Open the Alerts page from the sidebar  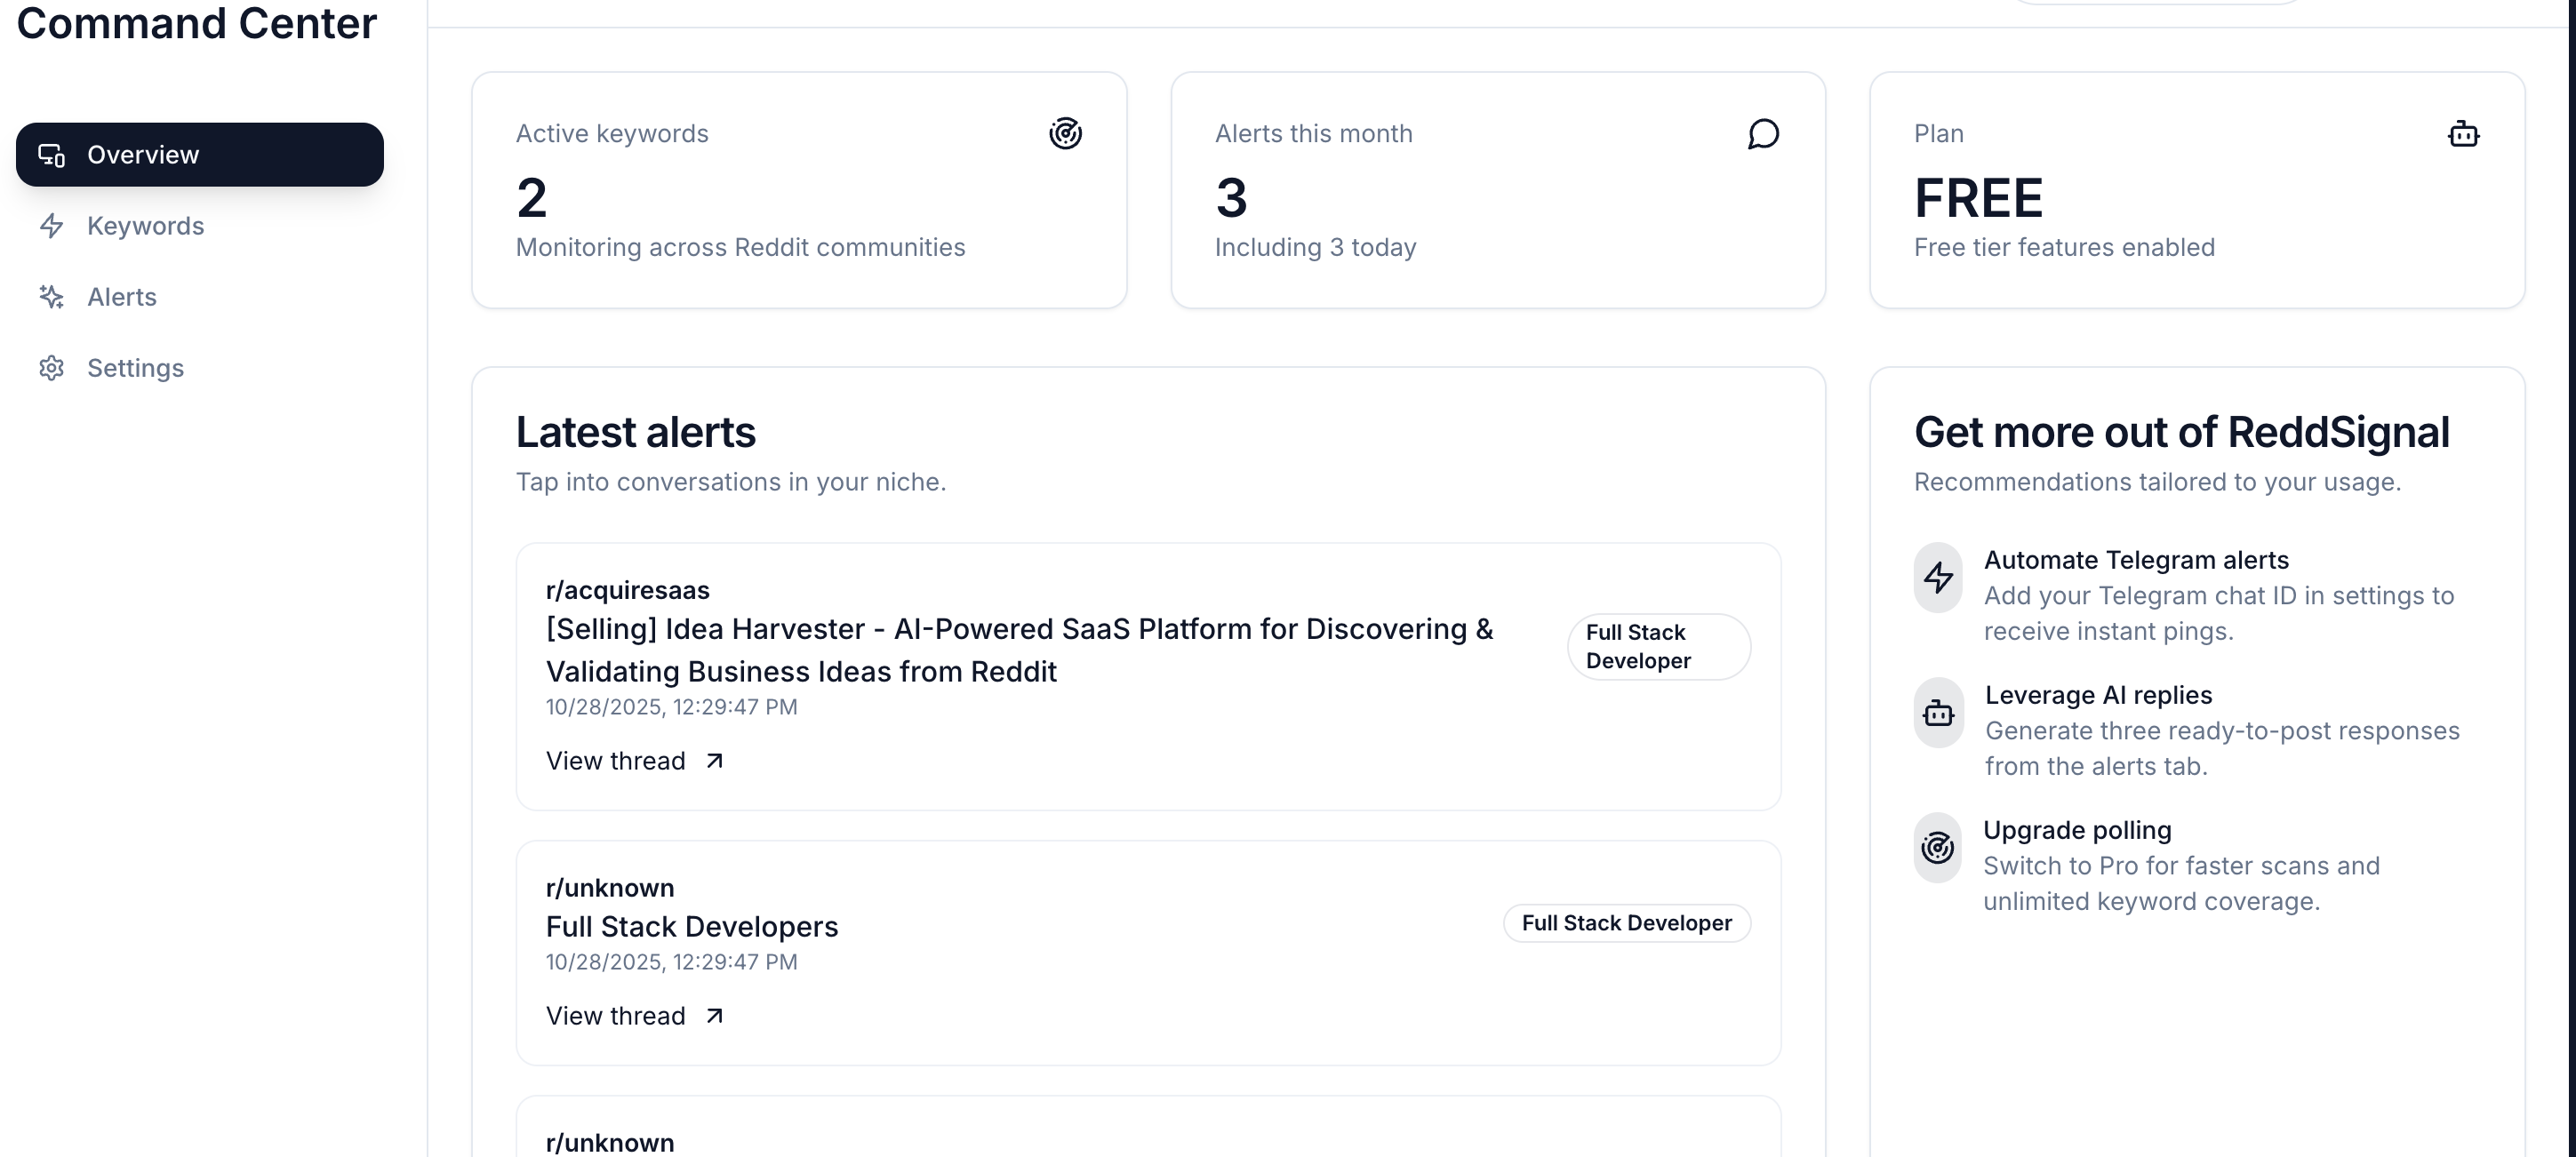[121, 296]
